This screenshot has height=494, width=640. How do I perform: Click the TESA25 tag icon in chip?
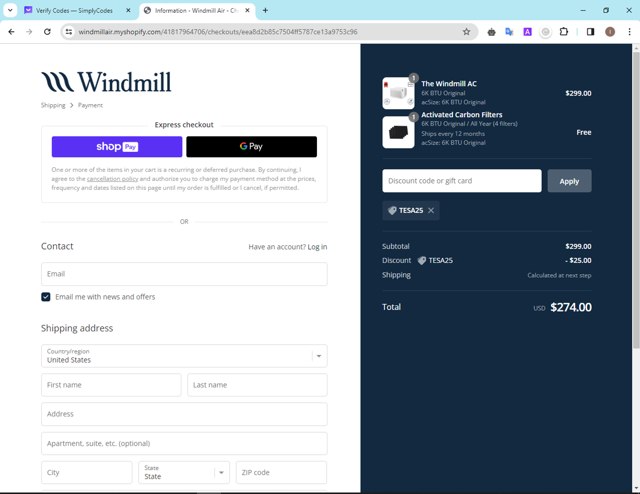pyautogui.click(x=392, y=211)
